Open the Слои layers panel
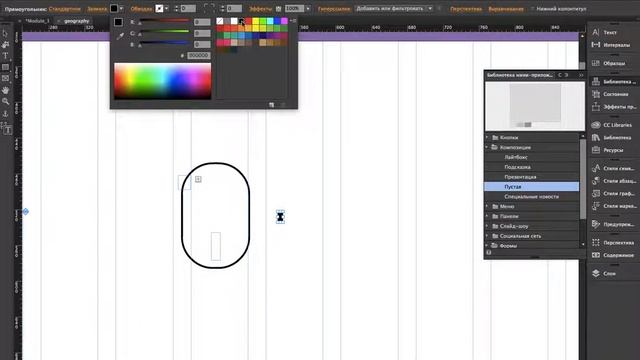The image size is (640, 360). tap(603, 273)
